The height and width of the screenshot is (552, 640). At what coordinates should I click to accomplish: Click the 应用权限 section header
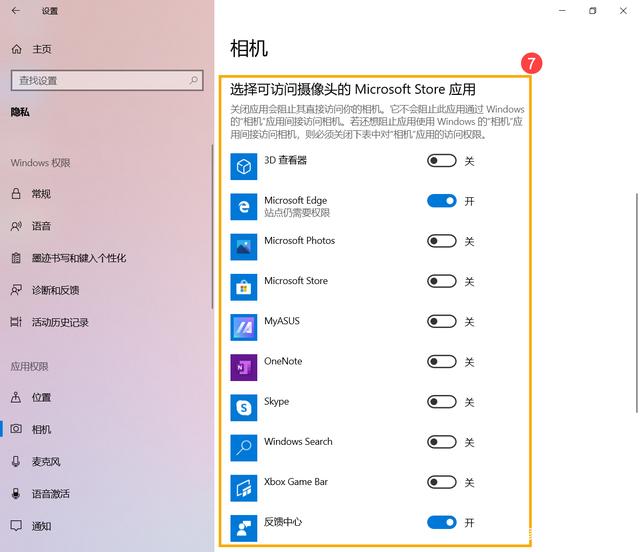pyautogui.click(x=29, y=366)
